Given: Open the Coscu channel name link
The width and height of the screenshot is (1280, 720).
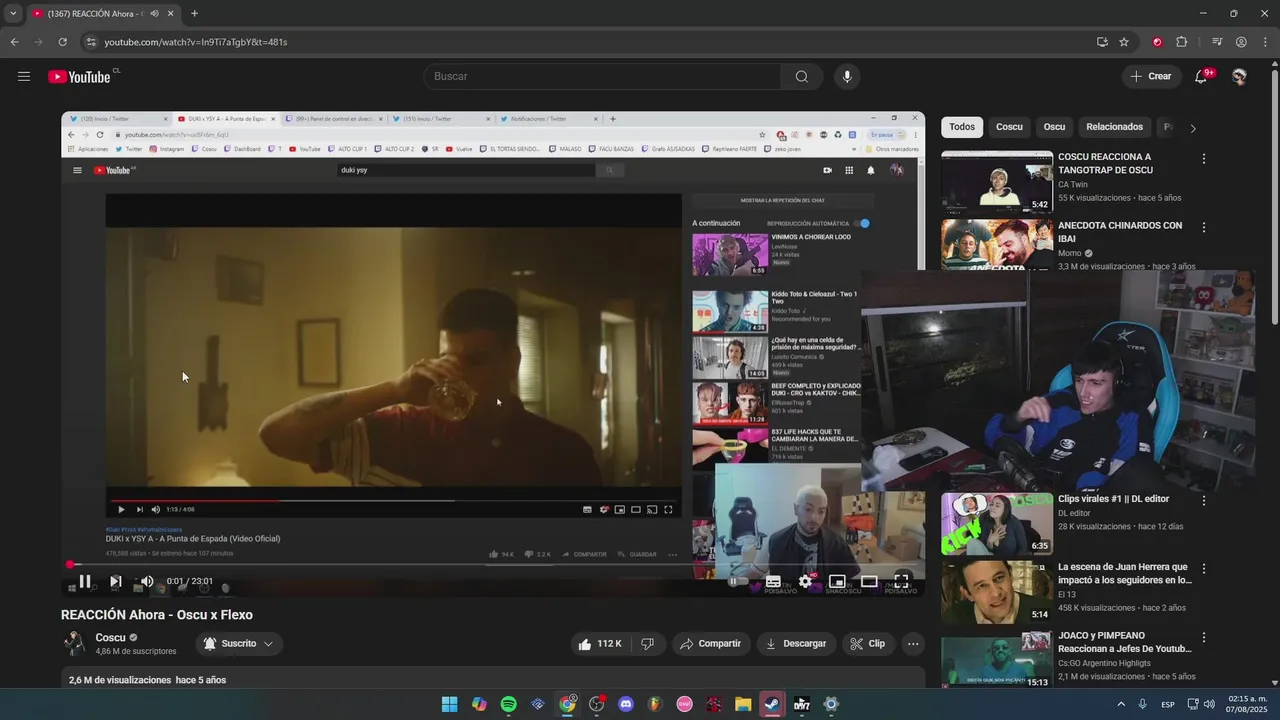Looking at the screenshot, I should click(110, 638).
